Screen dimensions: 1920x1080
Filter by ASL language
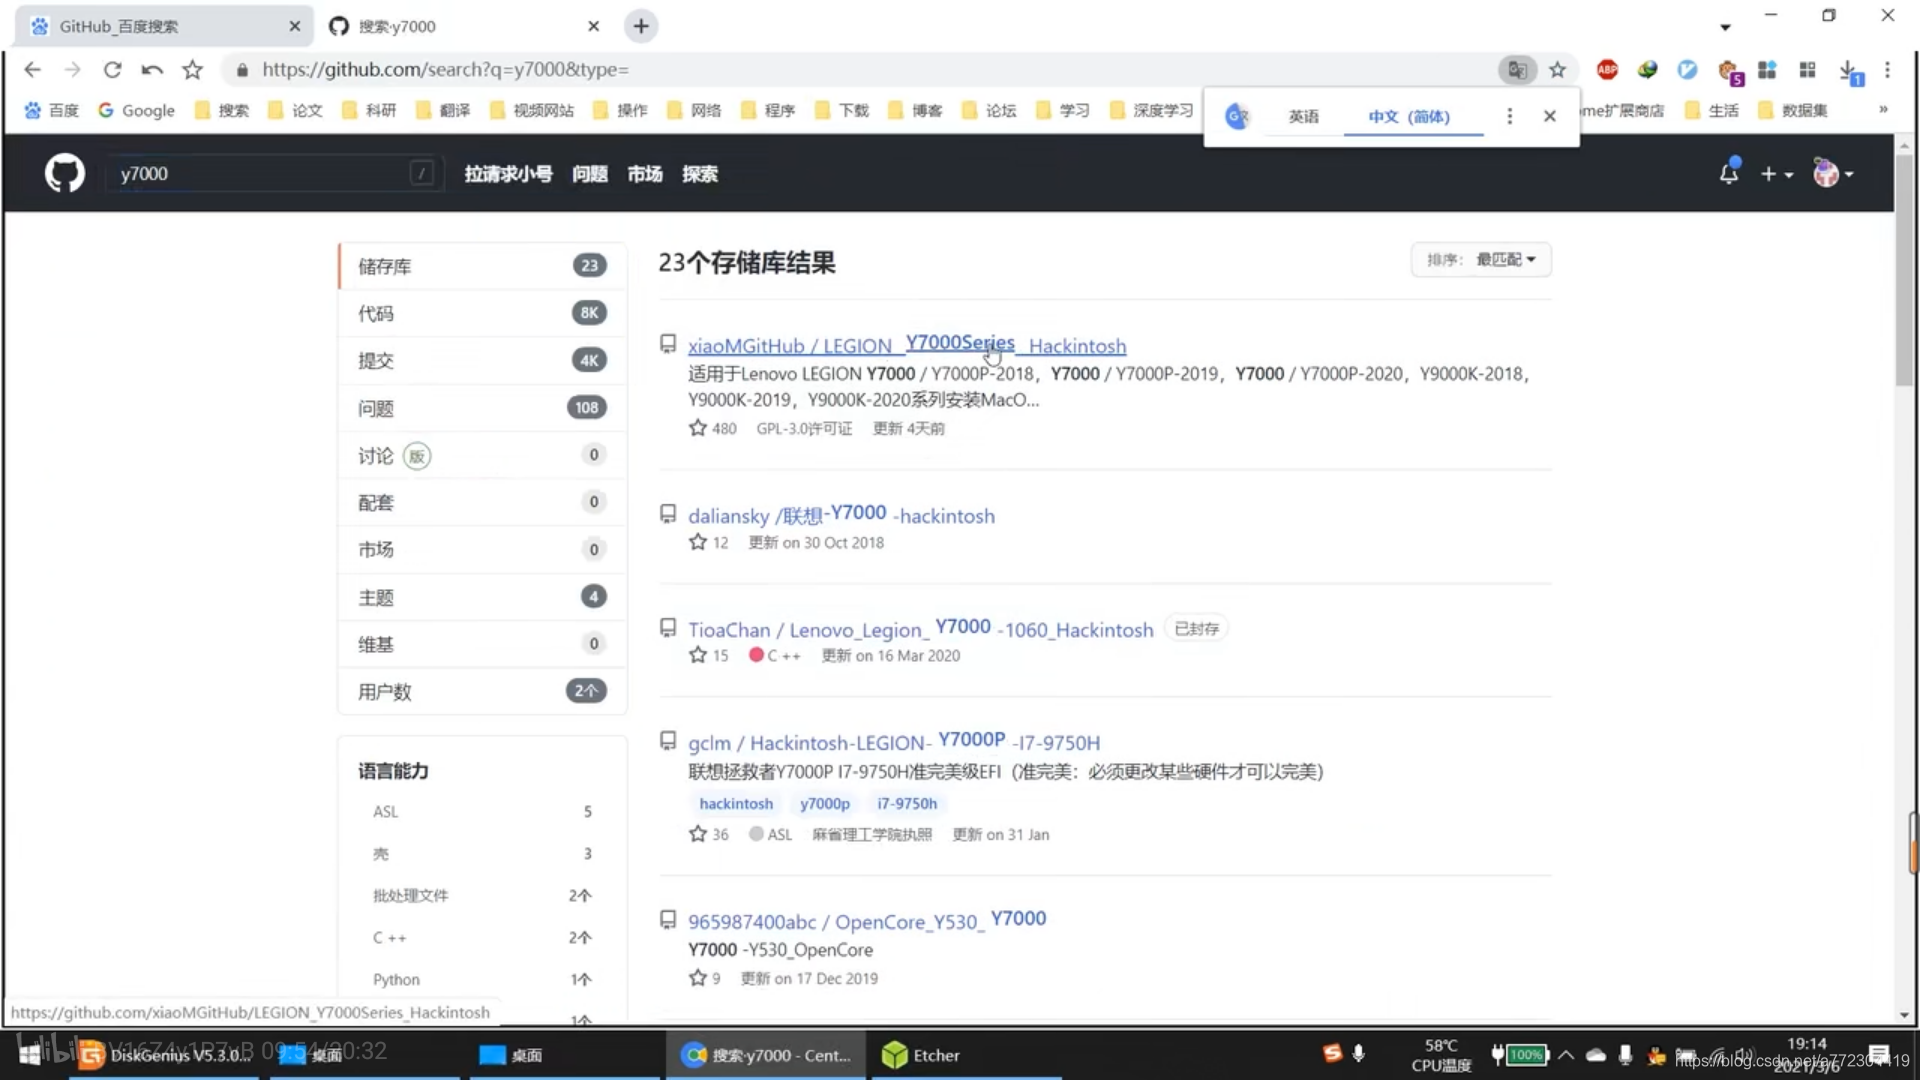pos(482,811)
